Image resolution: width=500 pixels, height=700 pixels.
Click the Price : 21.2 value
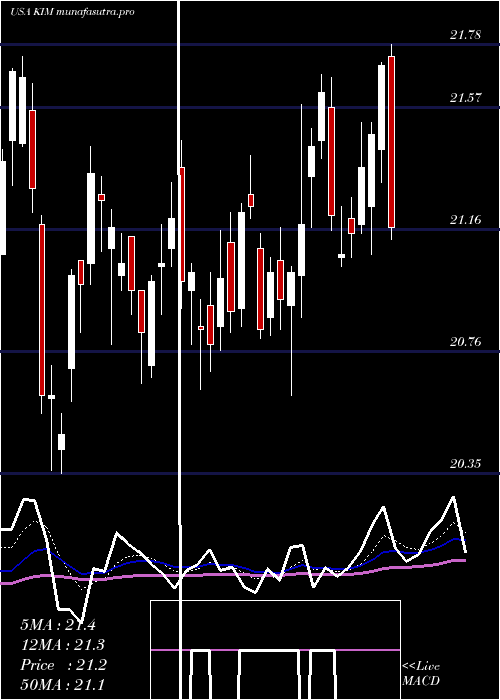63,665
